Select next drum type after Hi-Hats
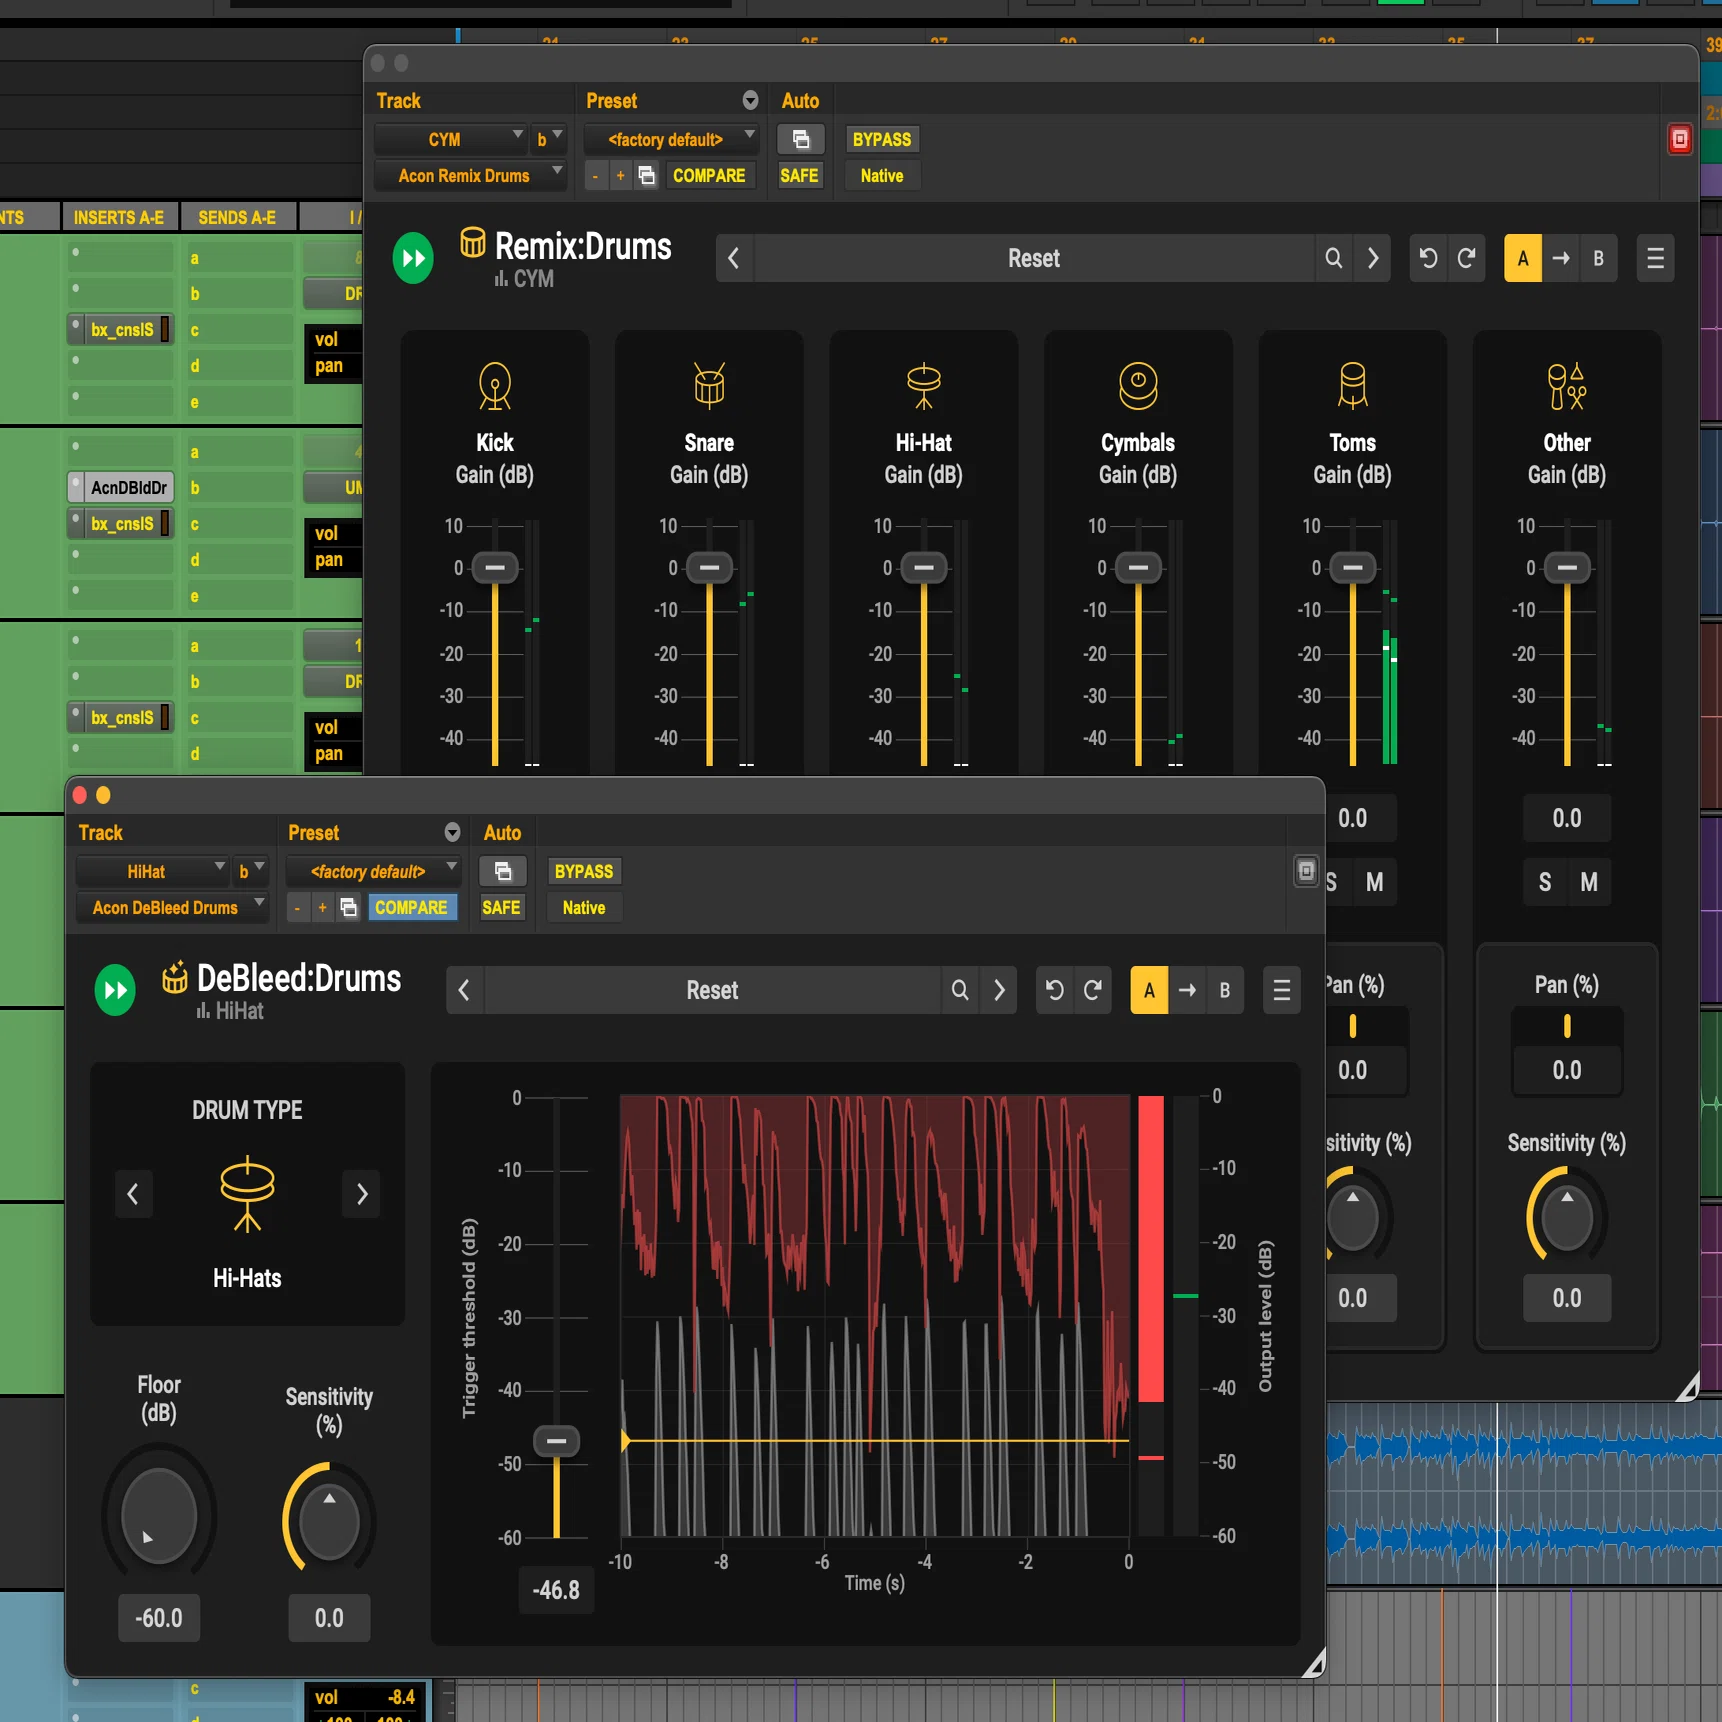Image resolution: width=1722 pixels, height=1722 pixels. coord(362,1193)
